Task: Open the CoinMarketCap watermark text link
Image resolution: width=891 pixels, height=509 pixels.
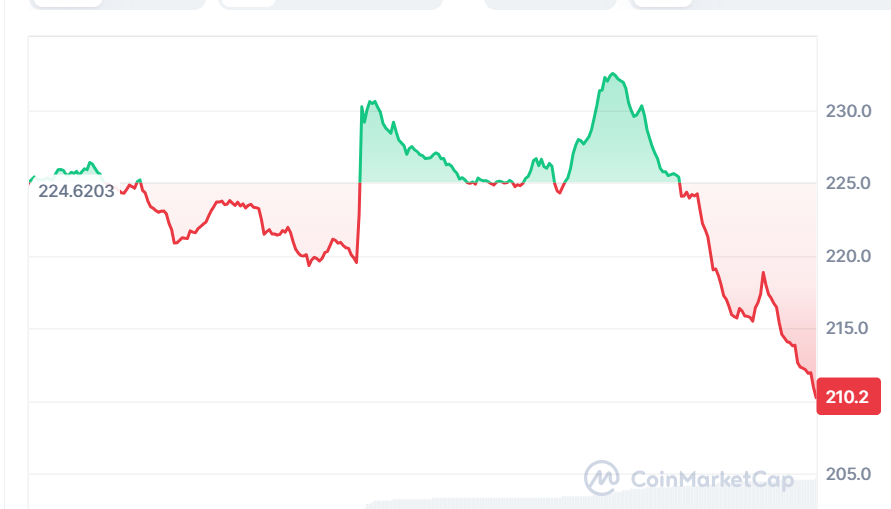Action: (x=696, y=479)
